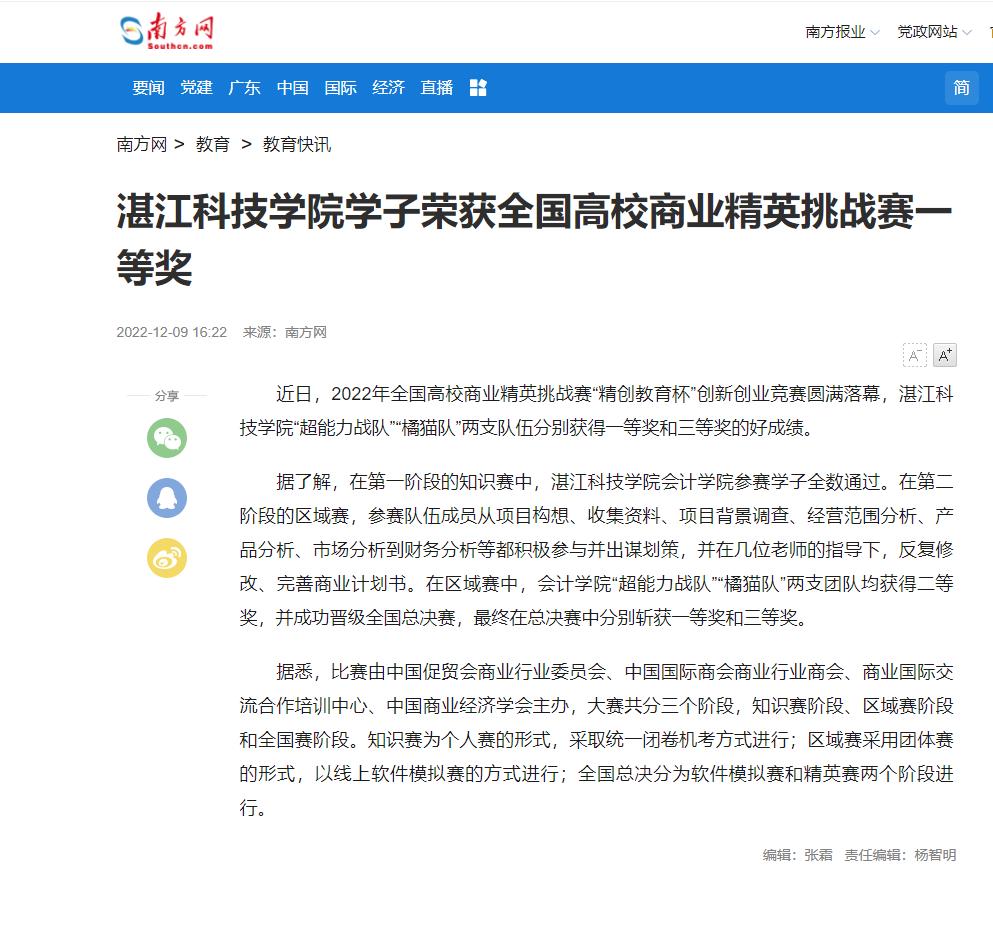Share article via QQ icon
Viewport: 993px width, 930px height.
(167, 498)
